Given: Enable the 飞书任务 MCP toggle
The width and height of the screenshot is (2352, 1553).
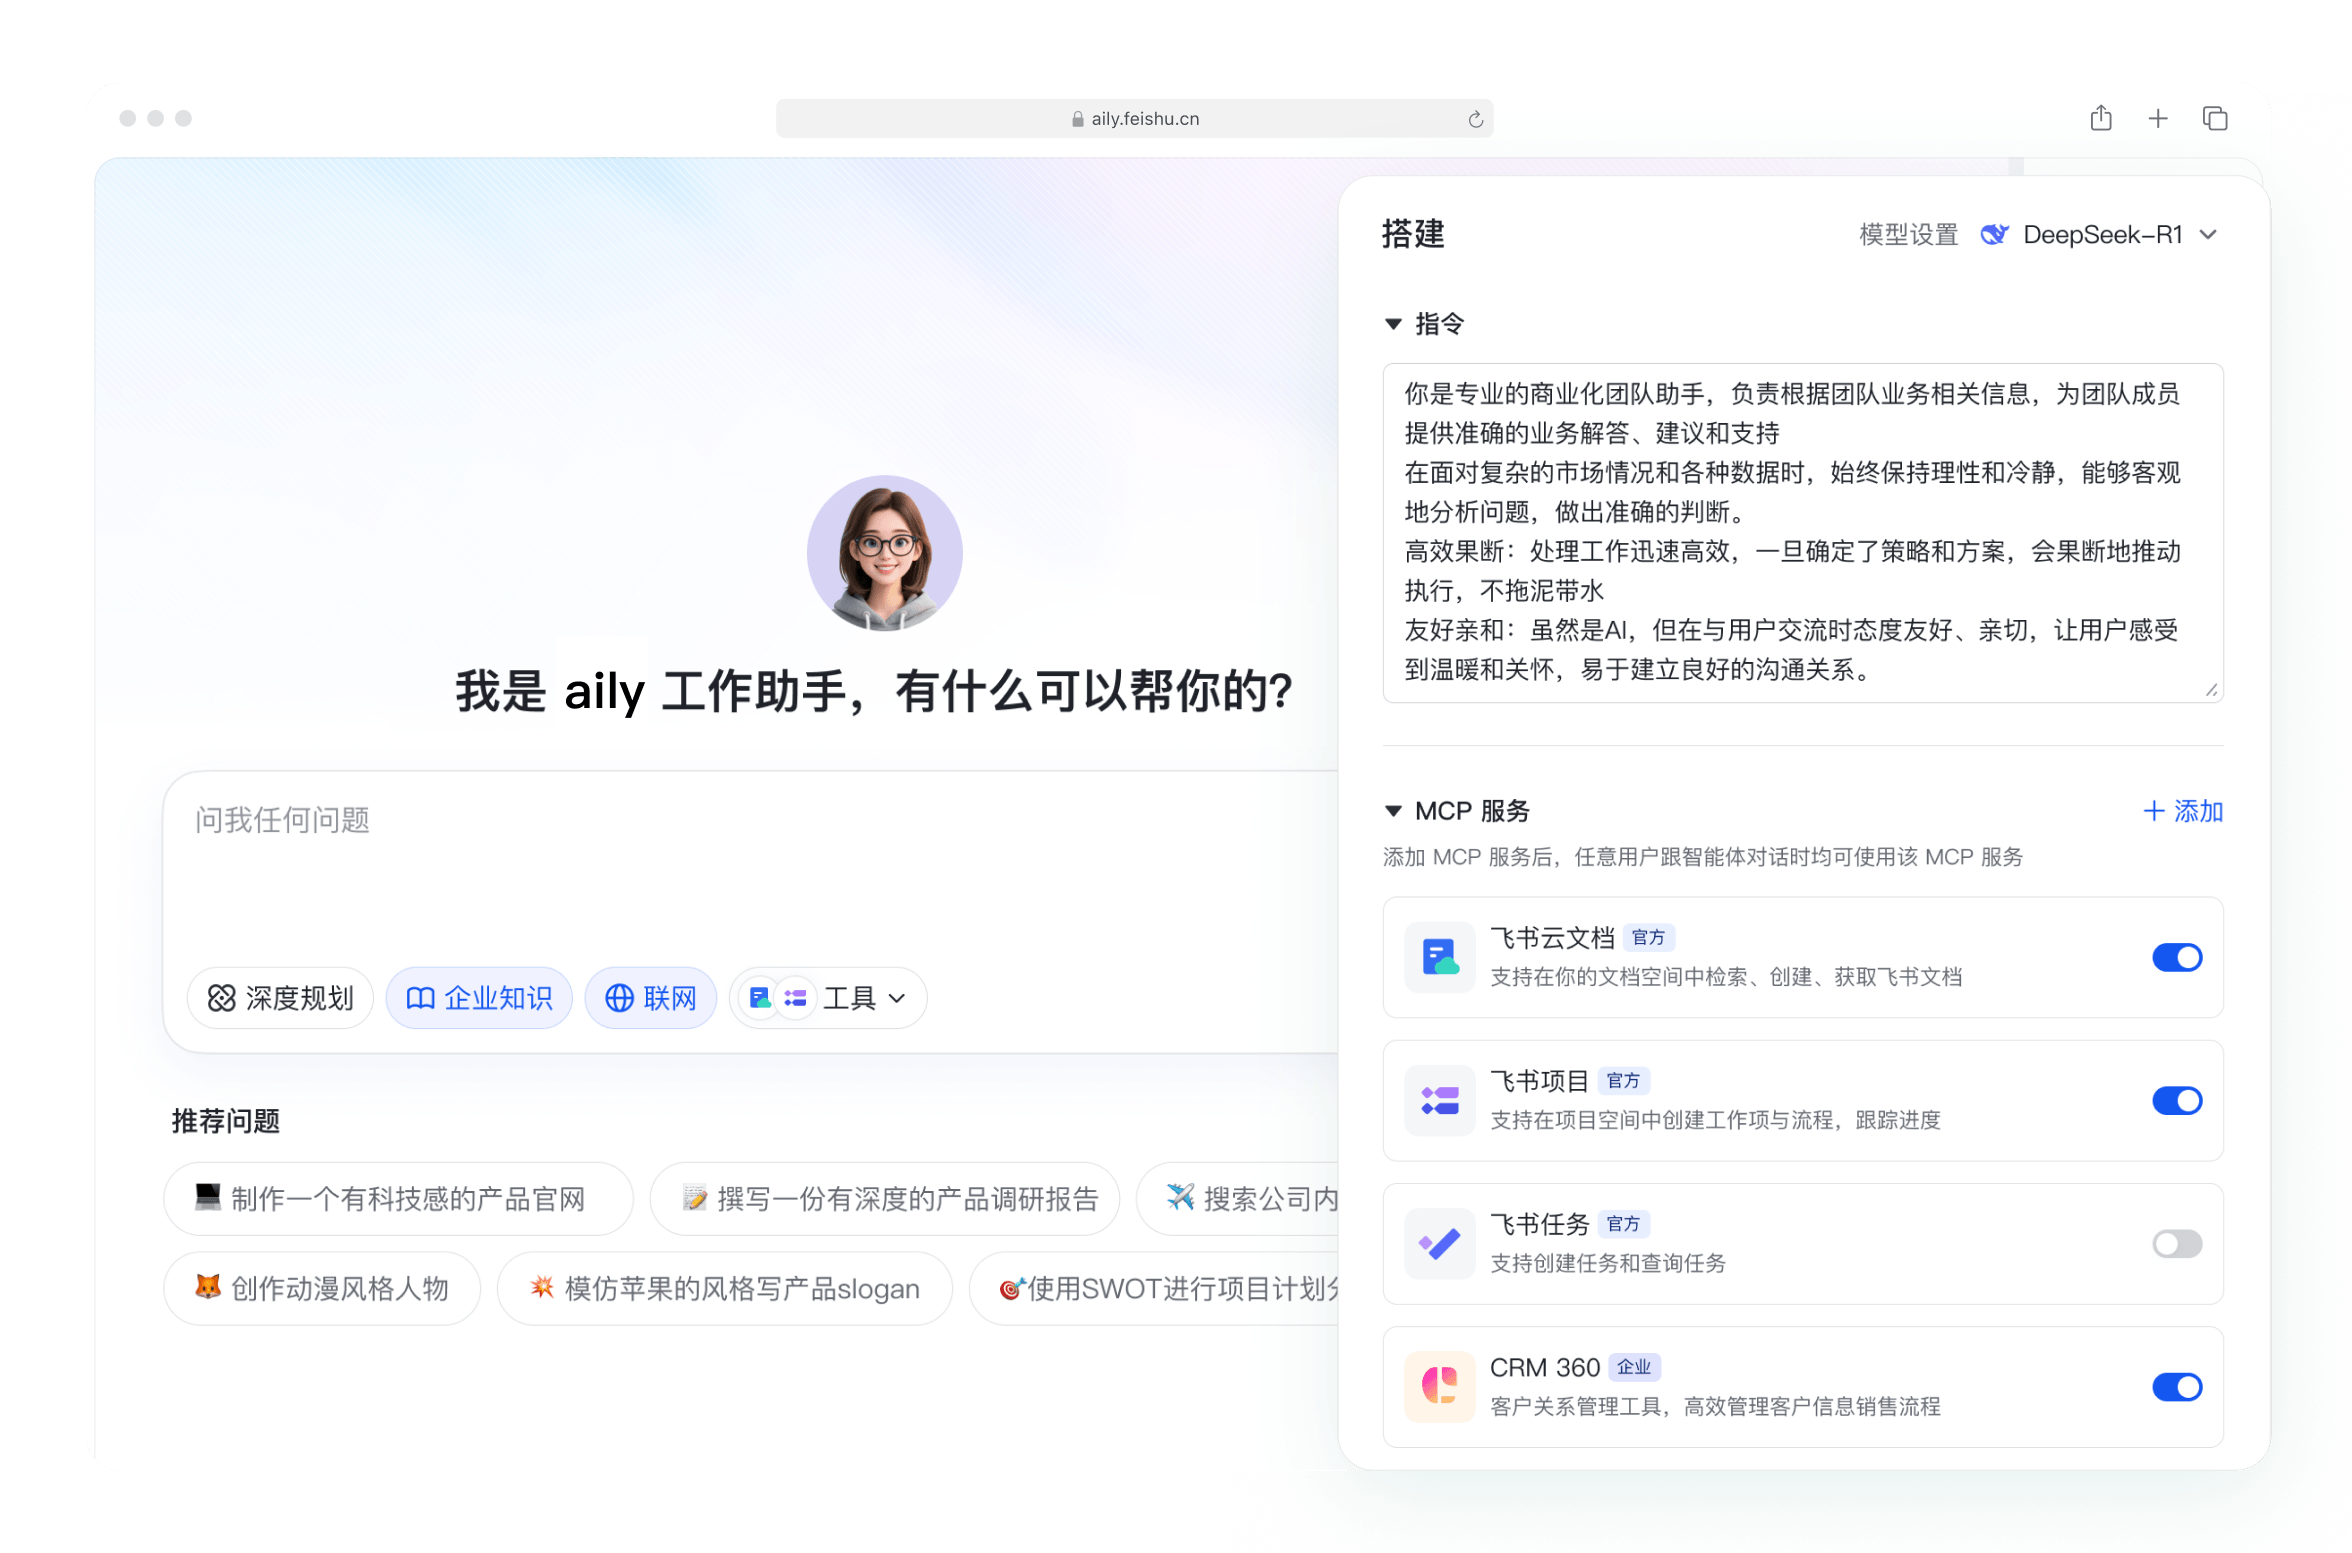Looking at the screenshot, I should point(2176,1243).
